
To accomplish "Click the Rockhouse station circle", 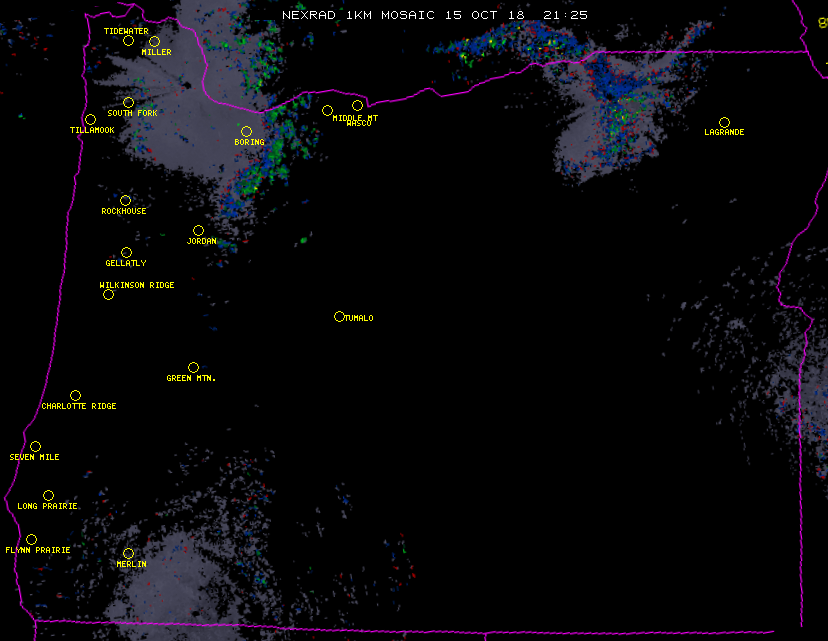I will (125, 201).
